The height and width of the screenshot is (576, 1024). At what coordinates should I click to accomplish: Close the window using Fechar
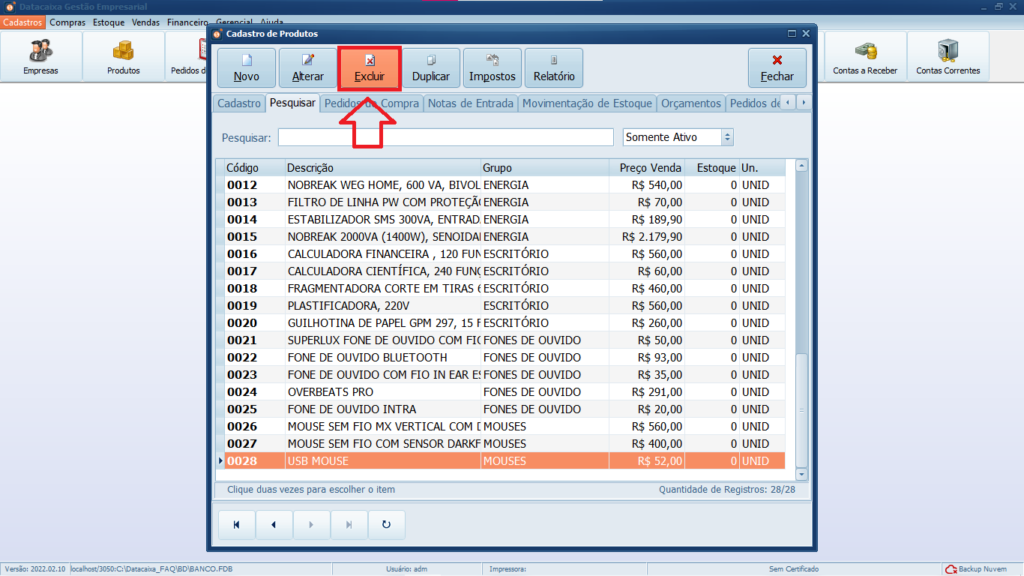click(777, 67)
